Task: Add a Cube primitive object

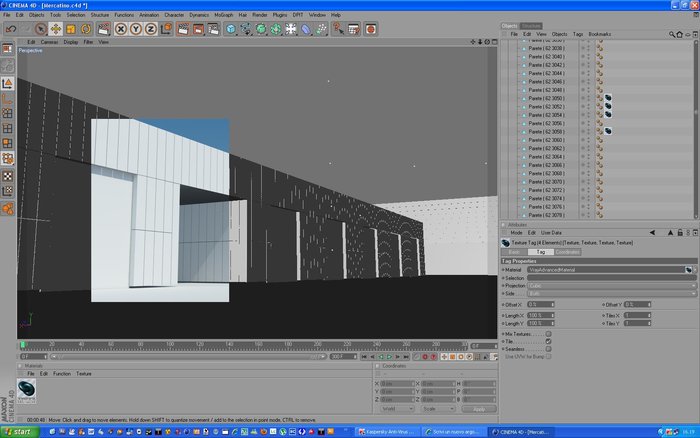Action: pos(231,29)
